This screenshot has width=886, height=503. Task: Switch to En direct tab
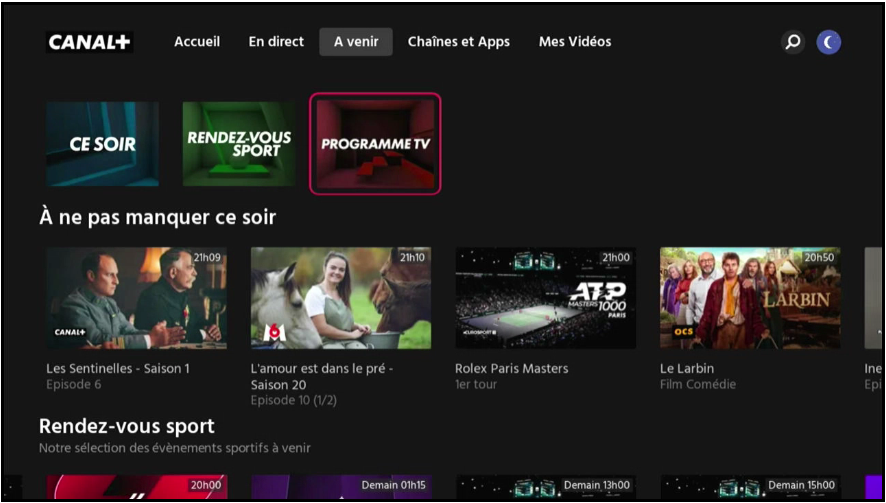pos(277,42)
